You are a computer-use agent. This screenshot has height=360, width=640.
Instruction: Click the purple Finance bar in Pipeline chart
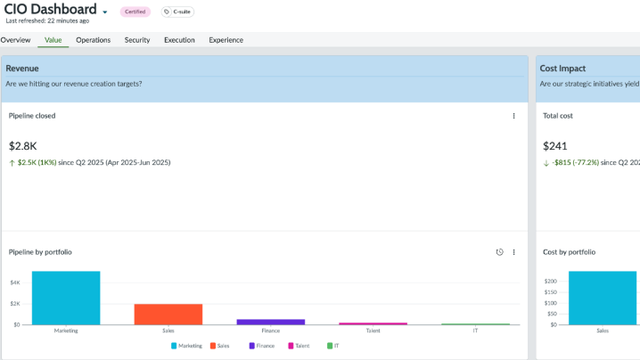(x=271, y=322)
